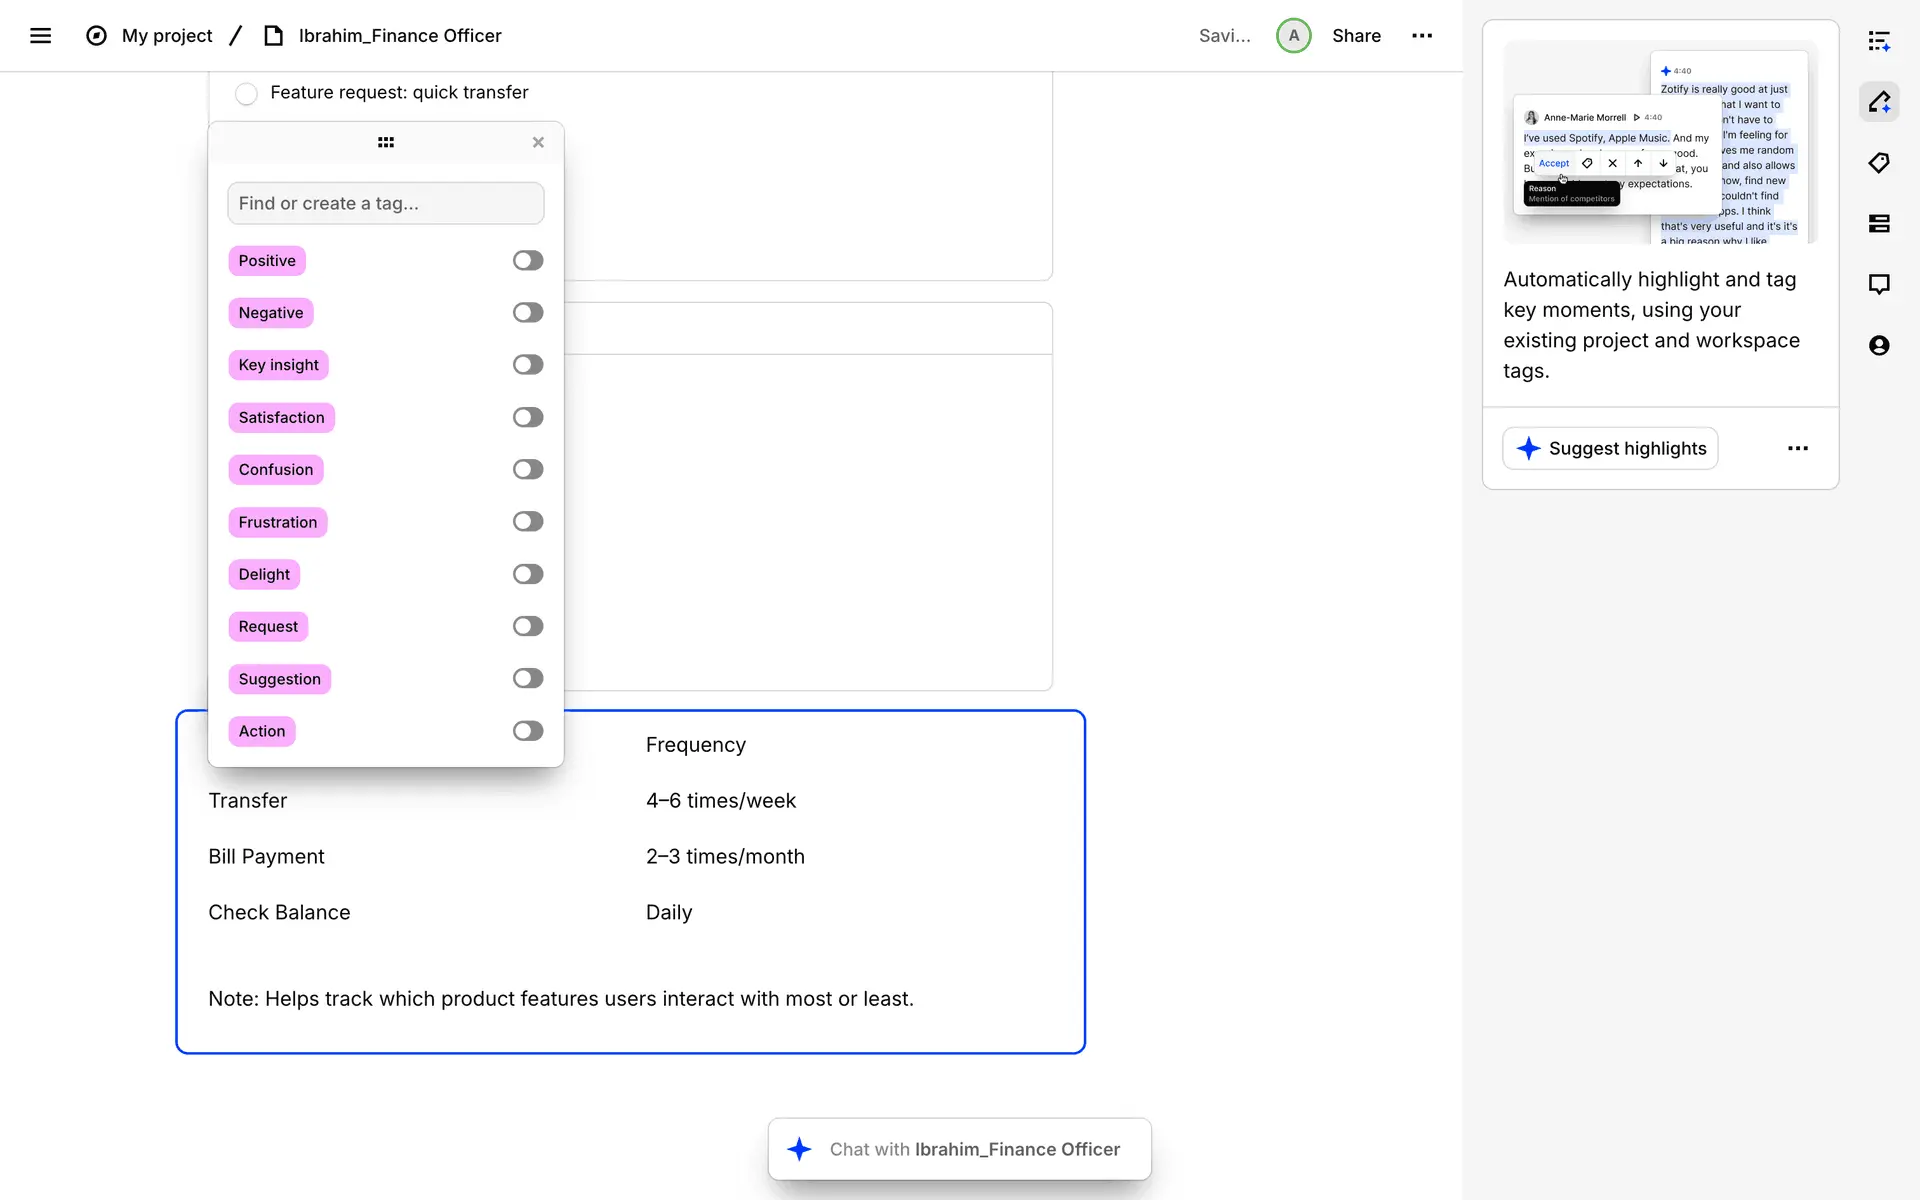Select the Feature request quick transfer radio
Image resolution: width=1920 pixels, height=1200 pixels.
[x=246, y=94]
